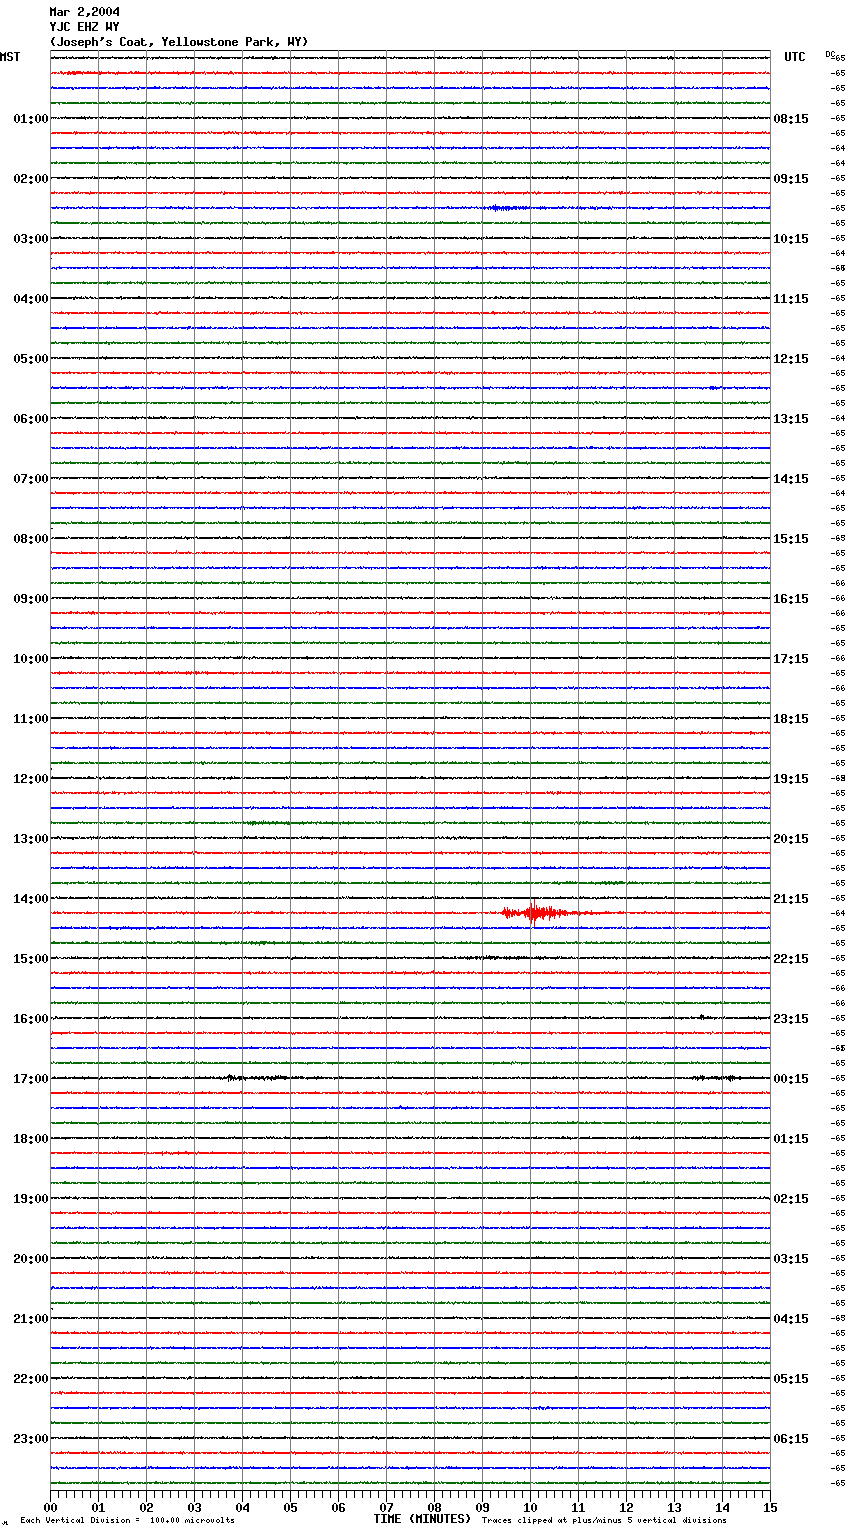Click the "20:15" UTC time label

point(791,839)
